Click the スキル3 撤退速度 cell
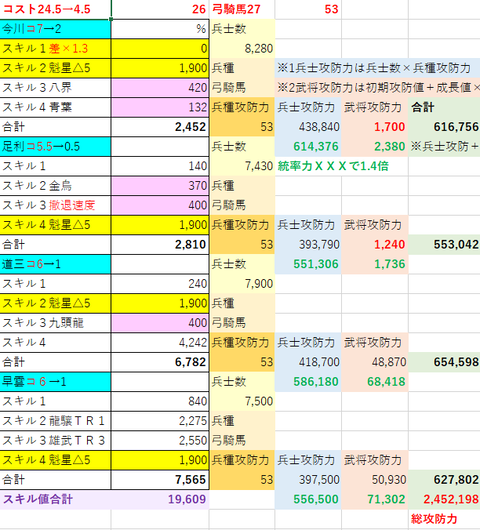The image size is (480, 530). 55,206
